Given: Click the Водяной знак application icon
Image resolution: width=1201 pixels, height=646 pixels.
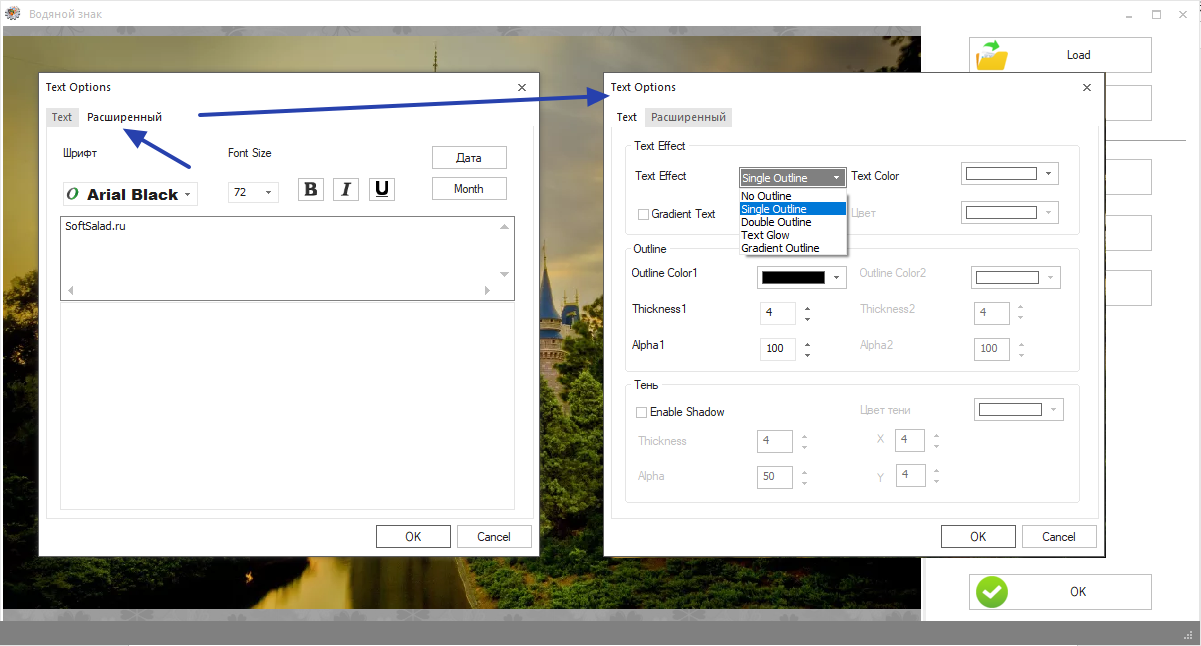Looking at the screenshot, I should pyautogui.click(x=13, y=14).
